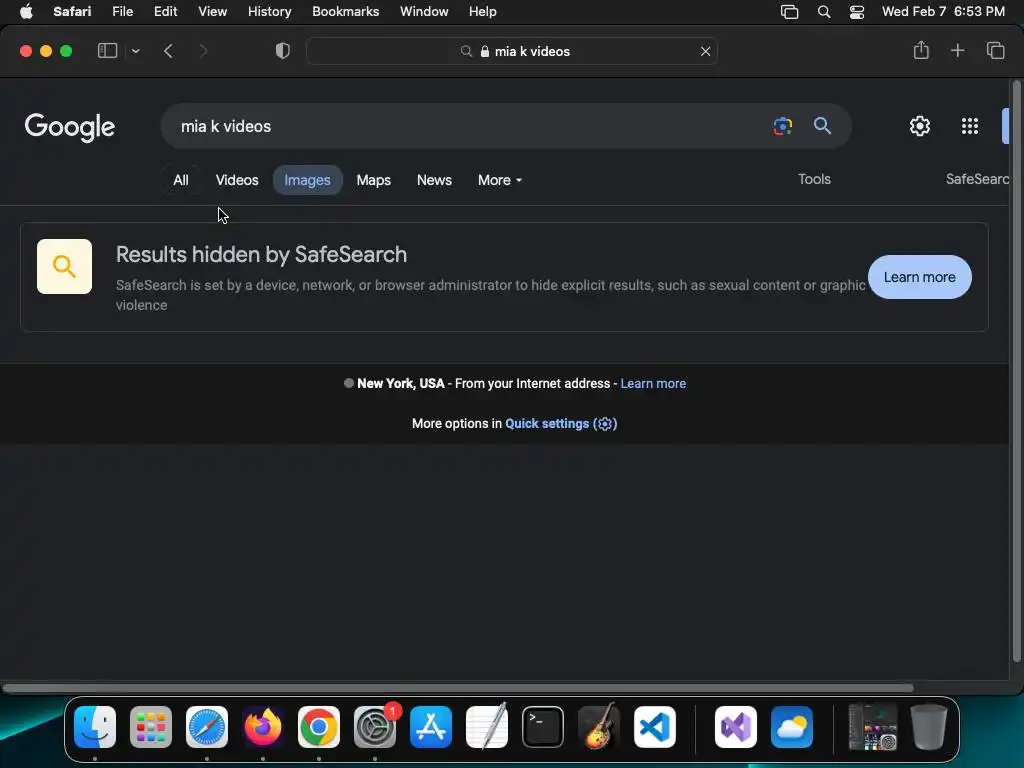The height and width of the screenshot is (768, 1024).
Task: Show the tab overview icon
Action: (995, 50)
